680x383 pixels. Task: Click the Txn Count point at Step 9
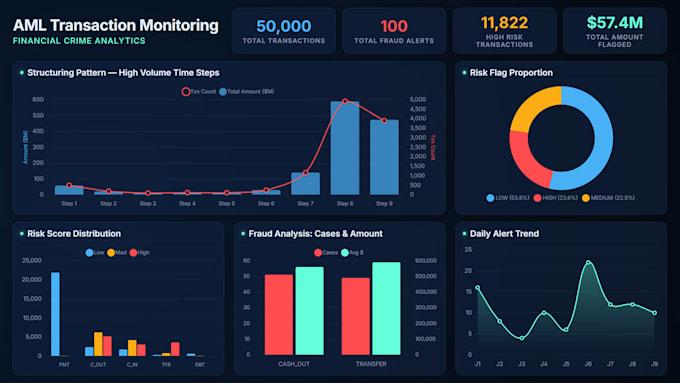384,121
